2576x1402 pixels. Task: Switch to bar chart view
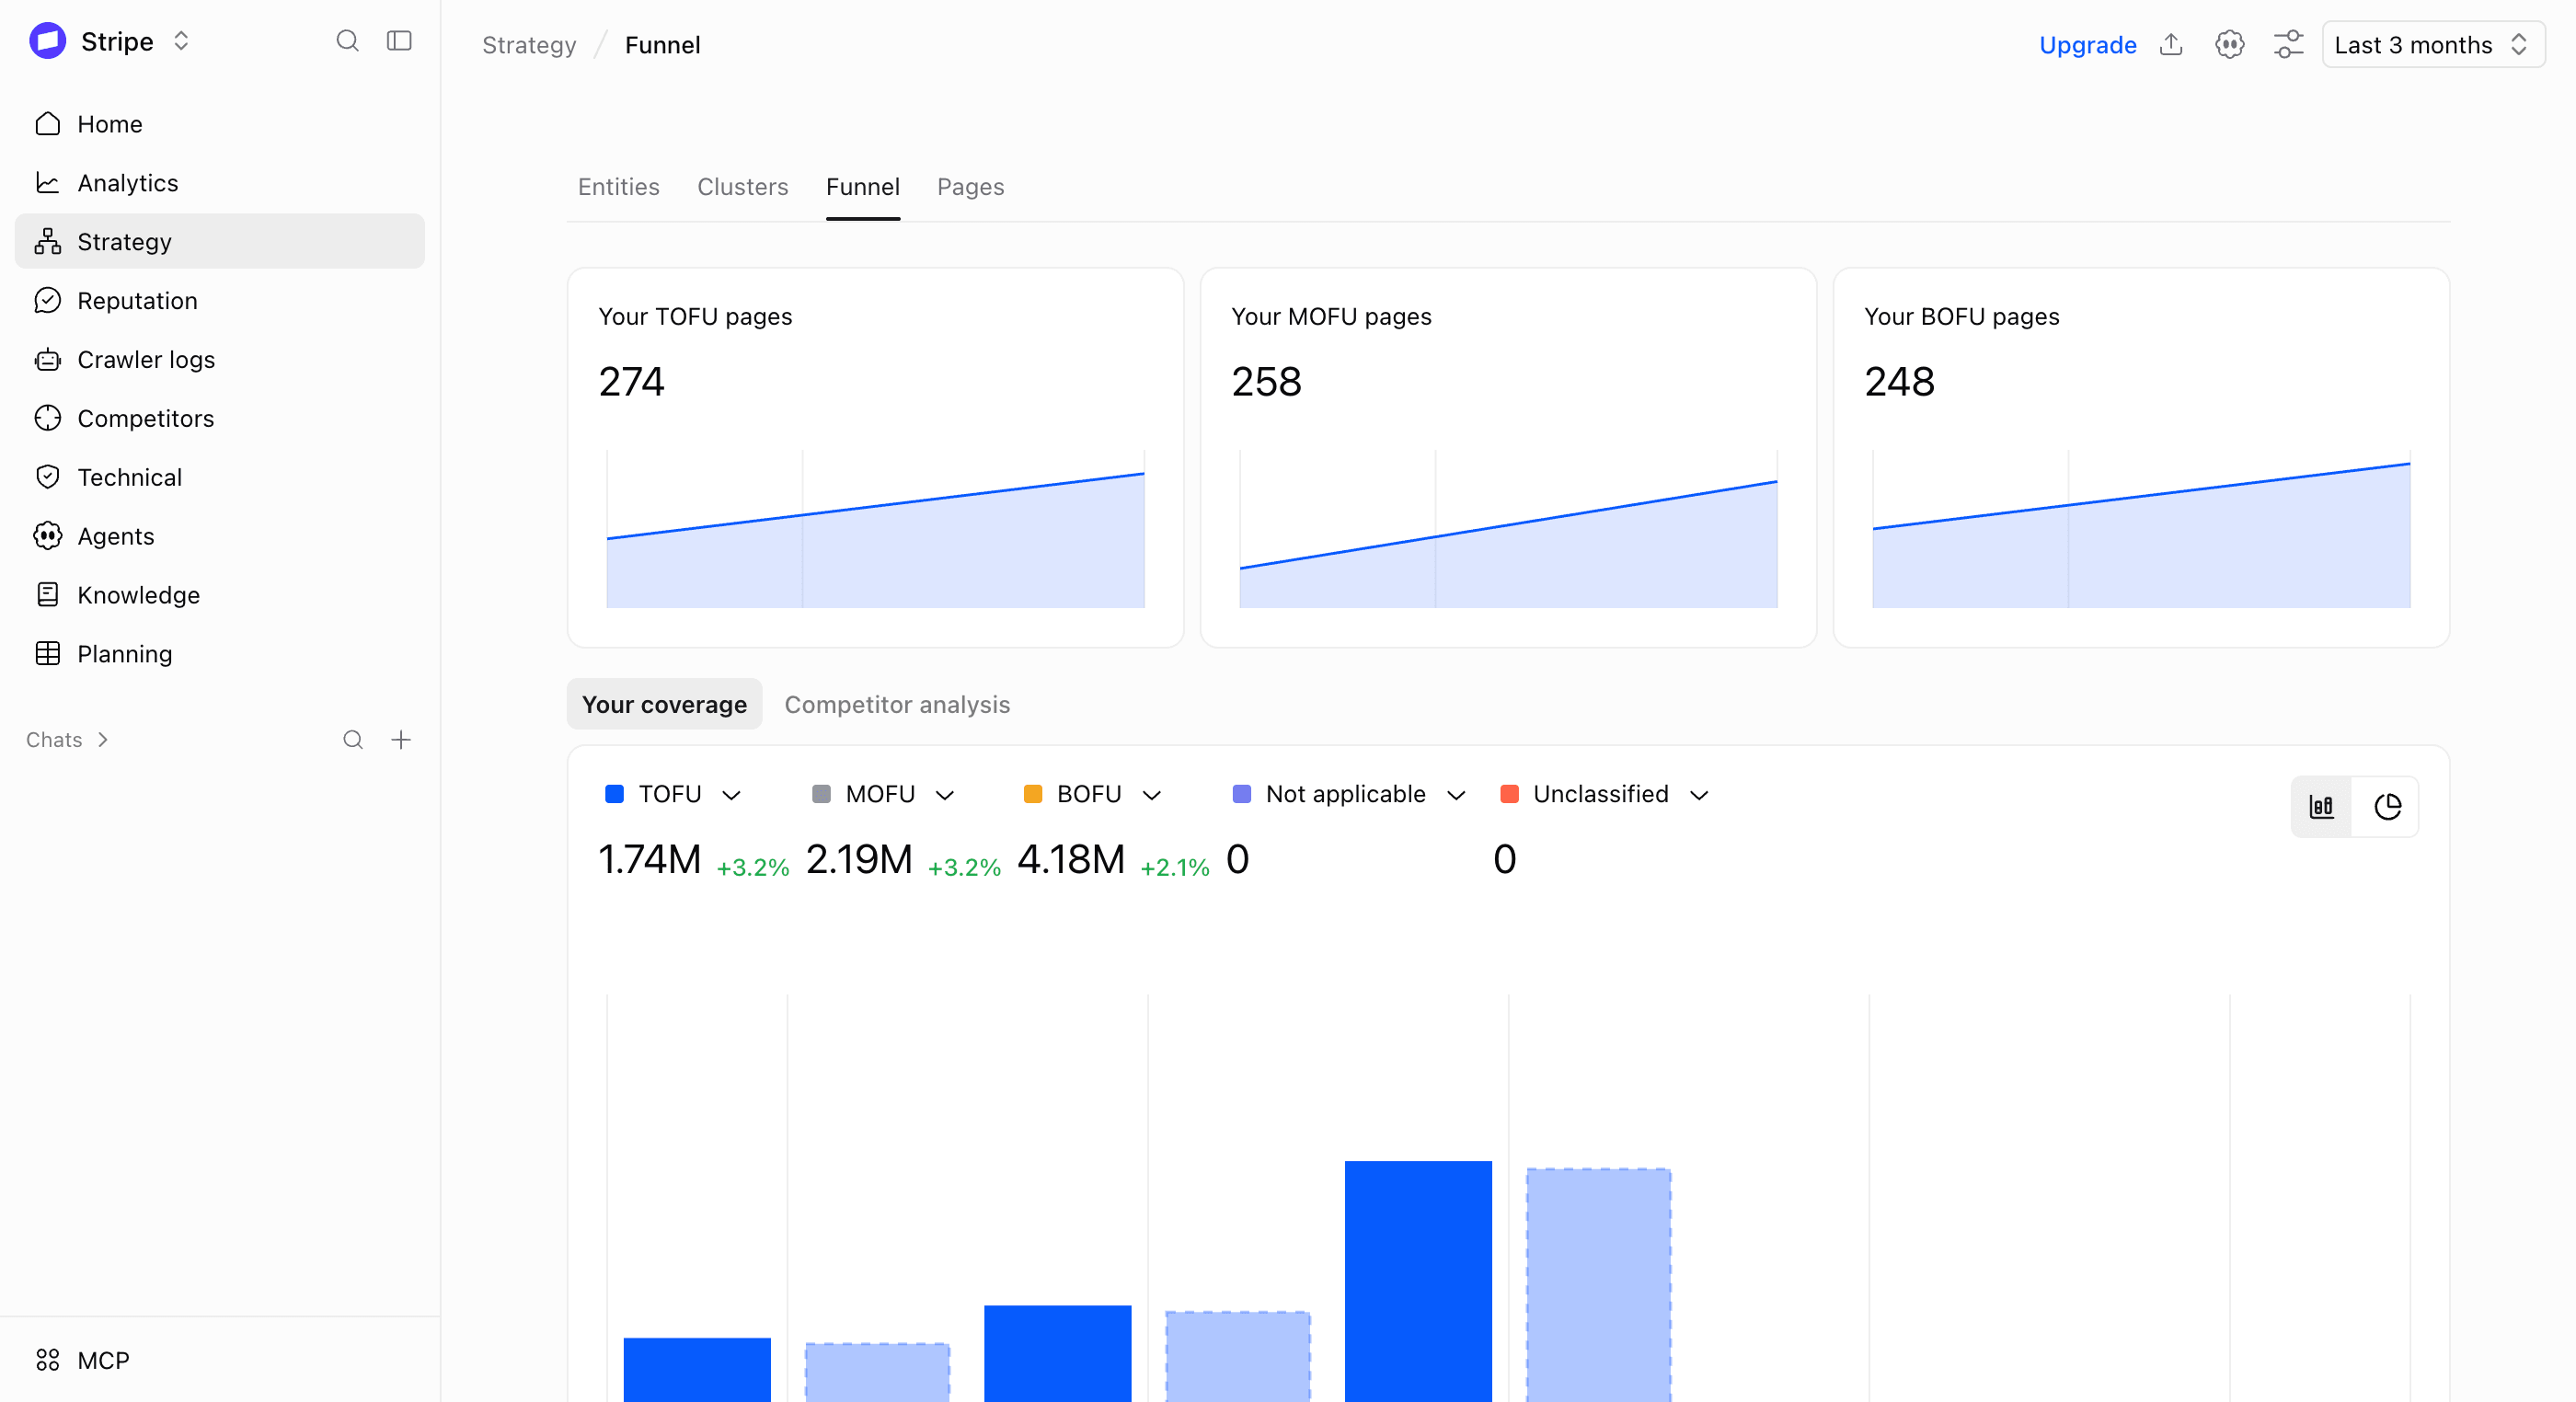click(x=2321, y=806)
